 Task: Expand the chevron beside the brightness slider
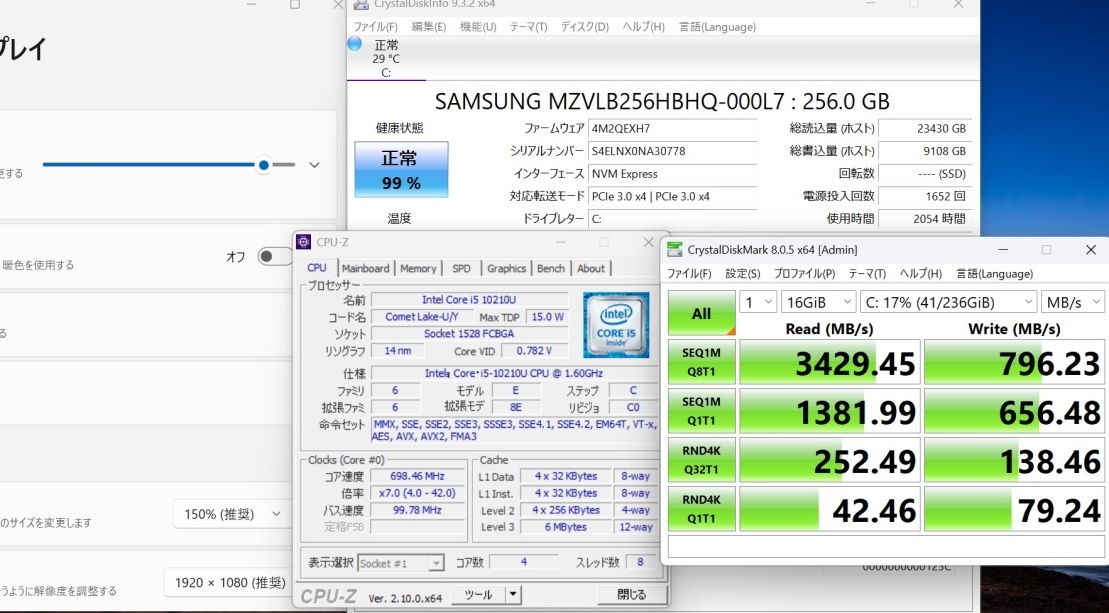pyautogui.click(x=314, y=165)
